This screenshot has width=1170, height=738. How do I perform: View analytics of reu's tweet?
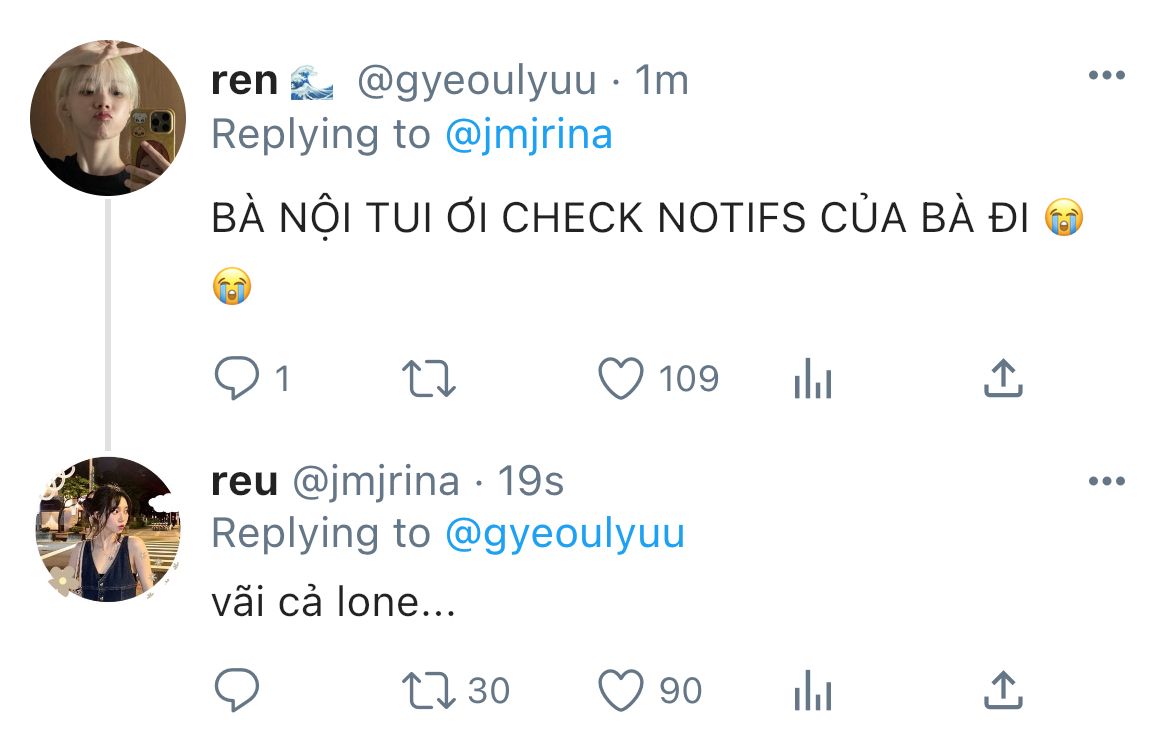tap(813, 690)
